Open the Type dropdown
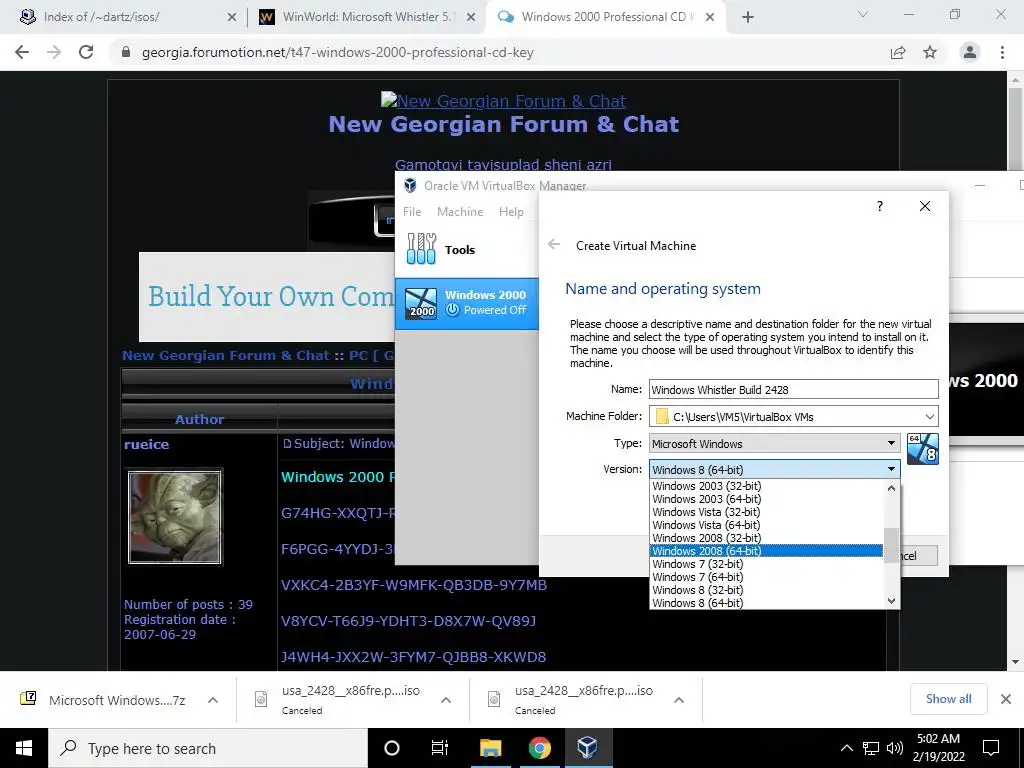Screen dimensions: 1024x768 [x=775, y=443]
